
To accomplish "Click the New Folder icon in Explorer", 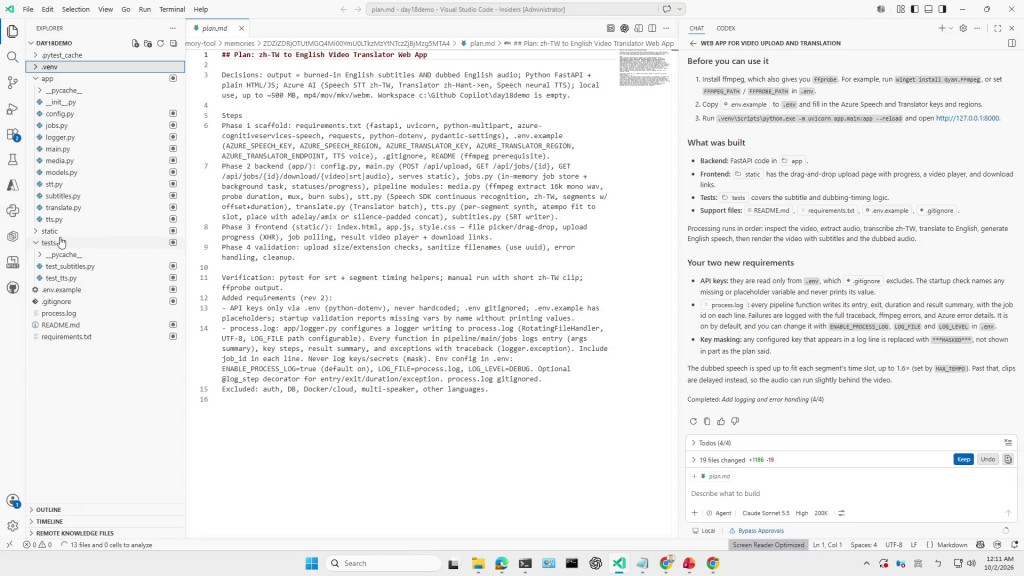I will [x=148, y=43].
